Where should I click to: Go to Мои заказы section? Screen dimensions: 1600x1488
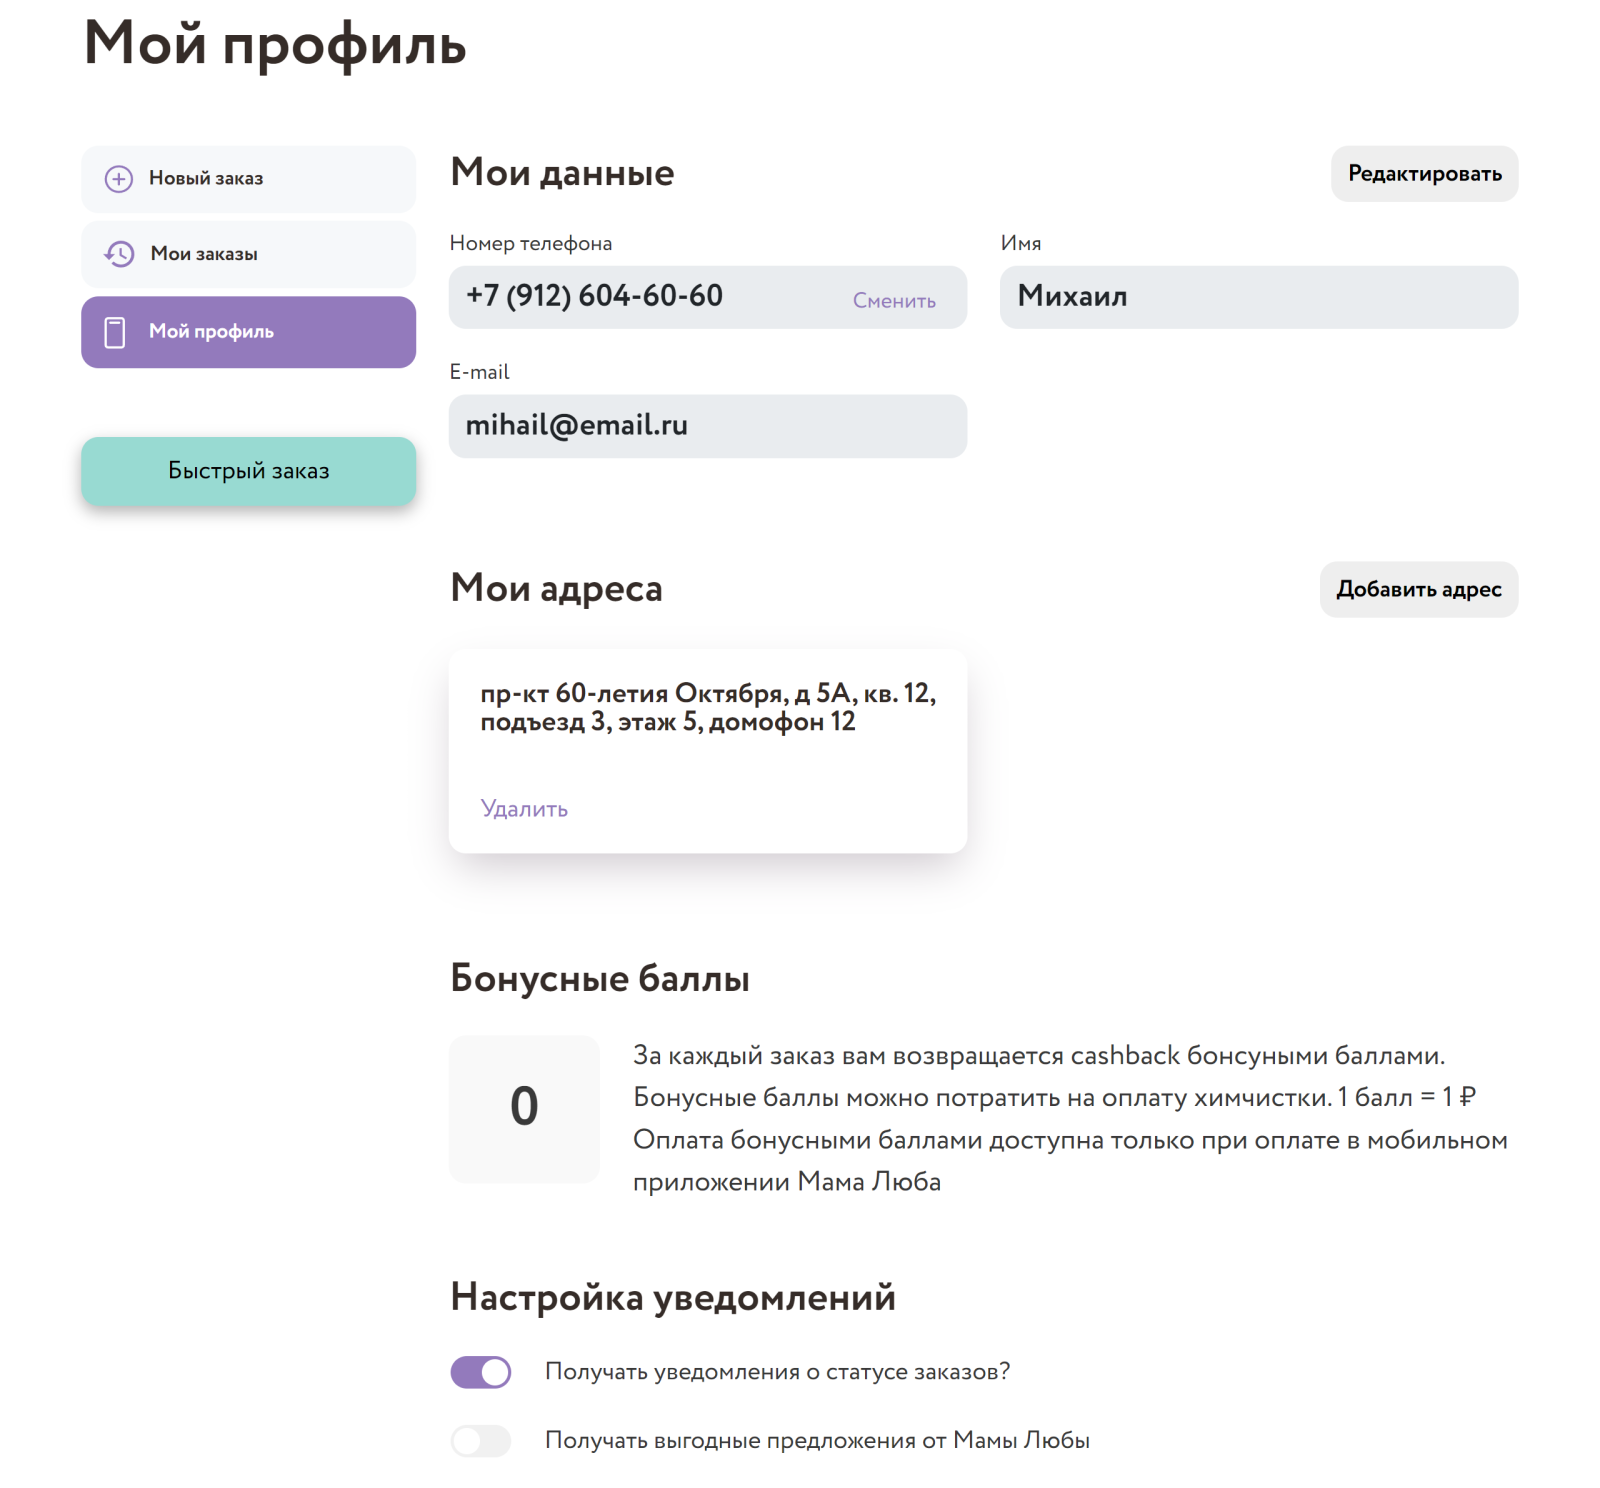(248, 254)
